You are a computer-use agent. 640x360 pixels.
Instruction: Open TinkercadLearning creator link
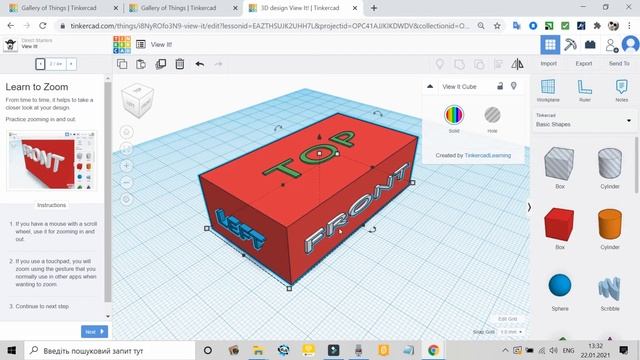point(488,155)
